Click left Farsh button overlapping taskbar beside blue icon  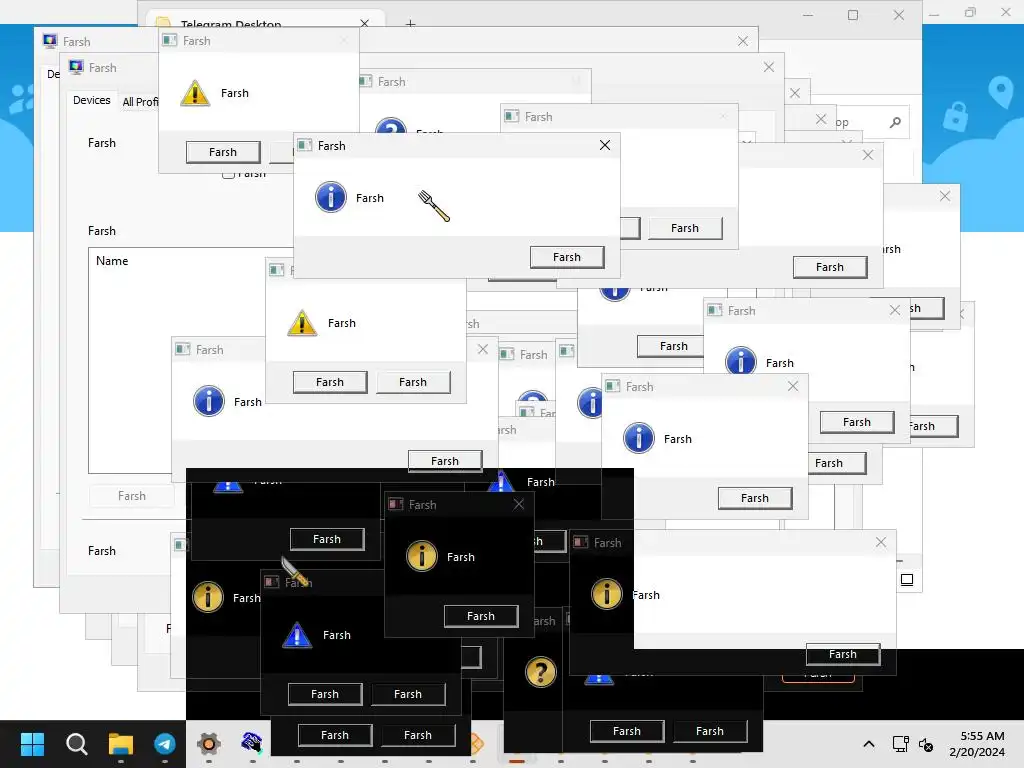[x=335, y=735]
